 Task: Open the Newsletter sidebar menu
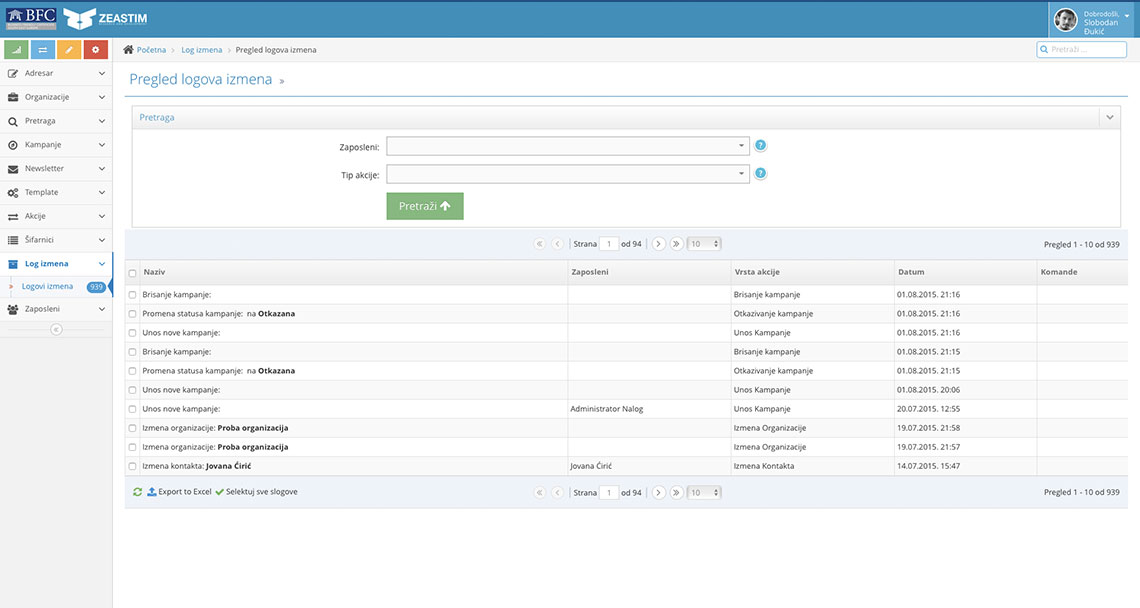click(x=56, y=168)
